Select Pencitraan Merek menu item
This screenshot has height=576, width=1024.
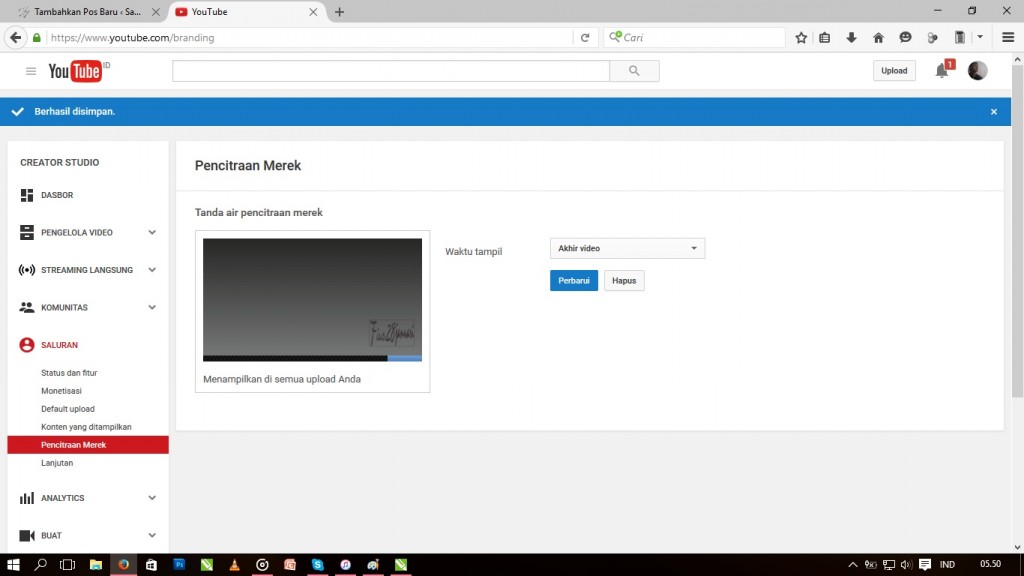pos(88,445)
